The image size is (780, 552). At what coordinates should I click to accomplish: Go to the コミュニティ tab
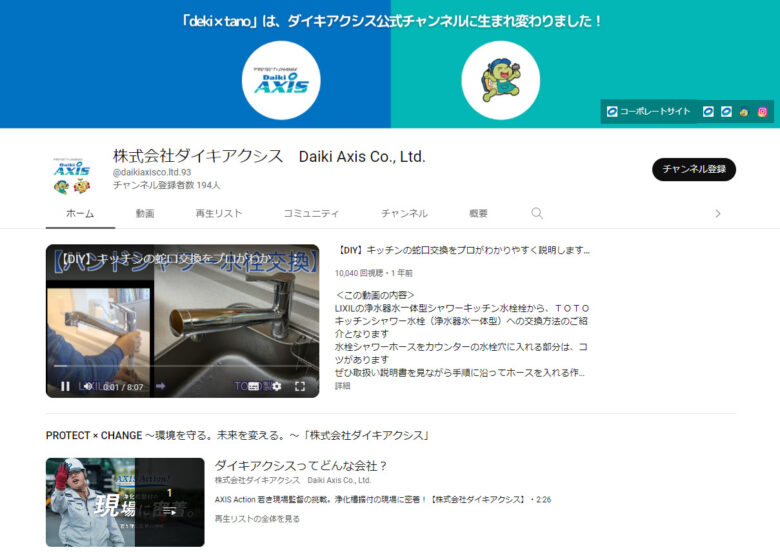[x=311, y=214]
